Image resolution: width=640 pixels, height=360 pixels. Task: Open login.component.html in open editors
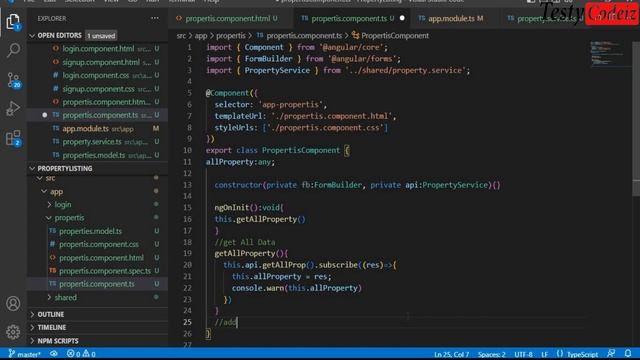click(x=97, y=49)
